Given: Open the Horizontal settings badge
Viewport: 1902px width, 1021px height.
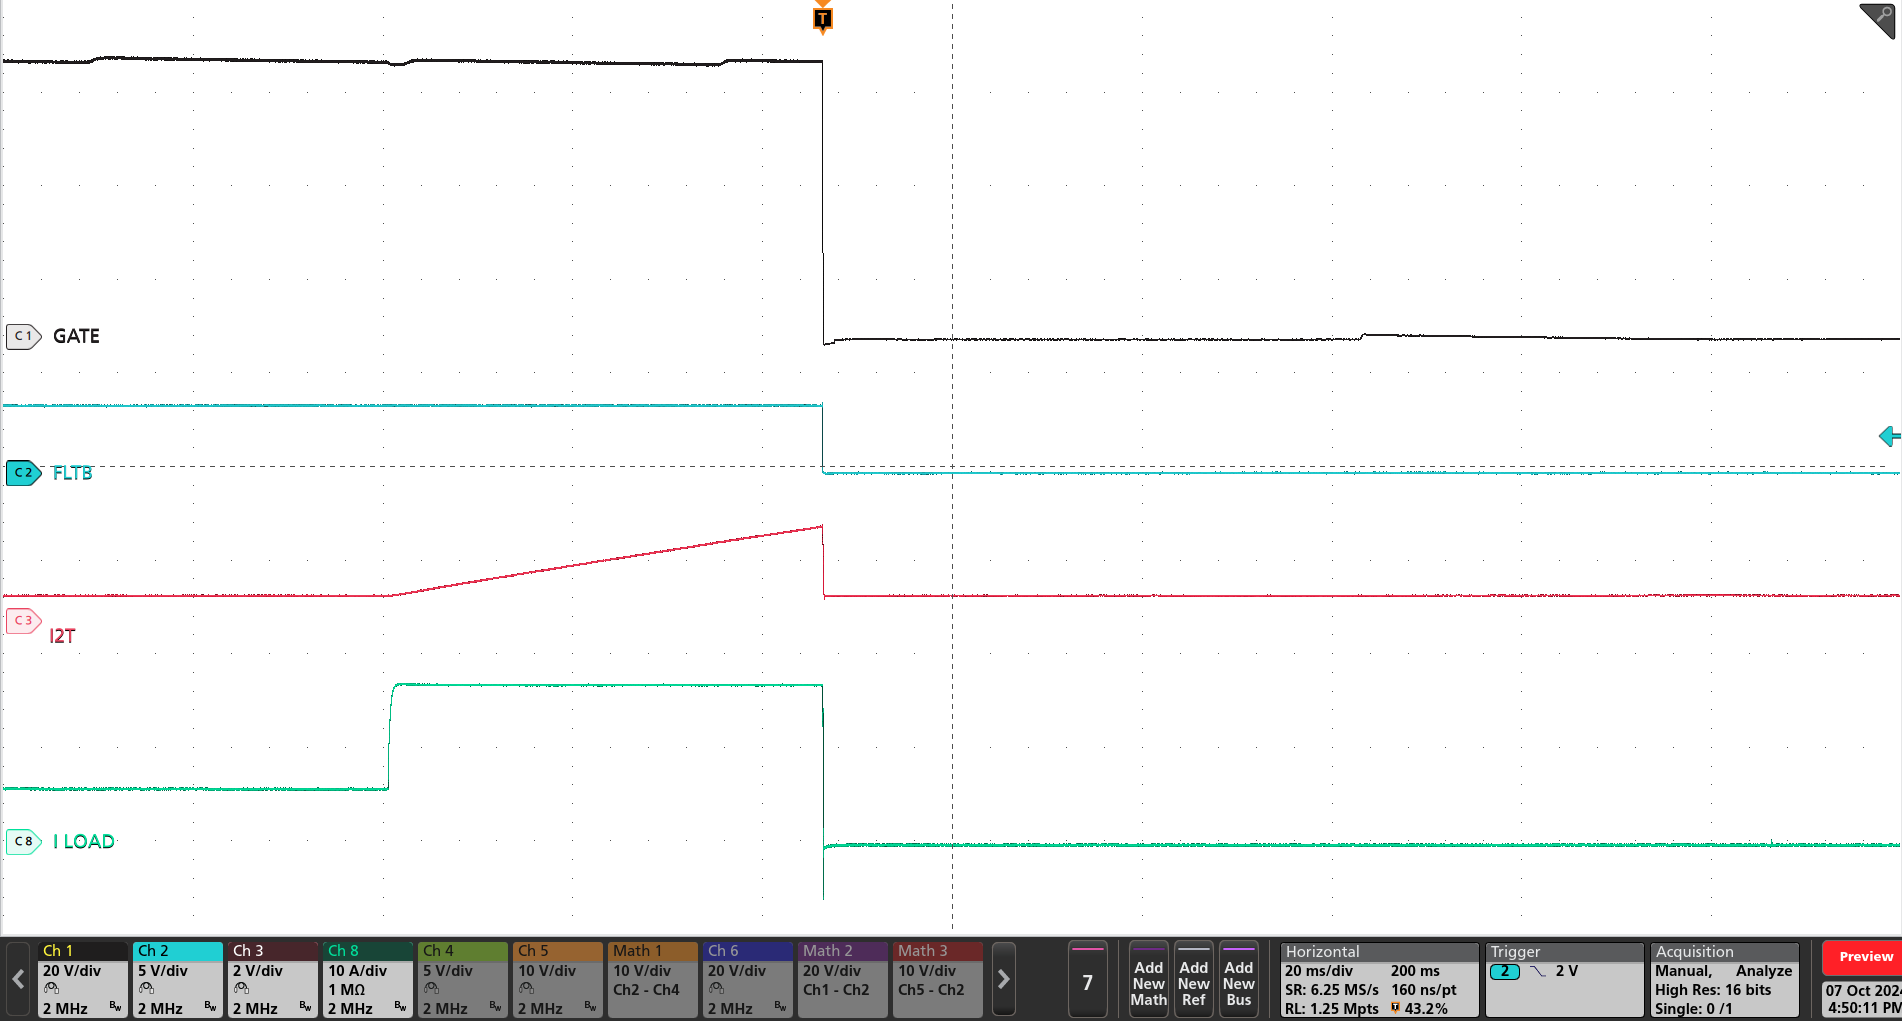Looking at the screenshot, I should (1322, 951).
